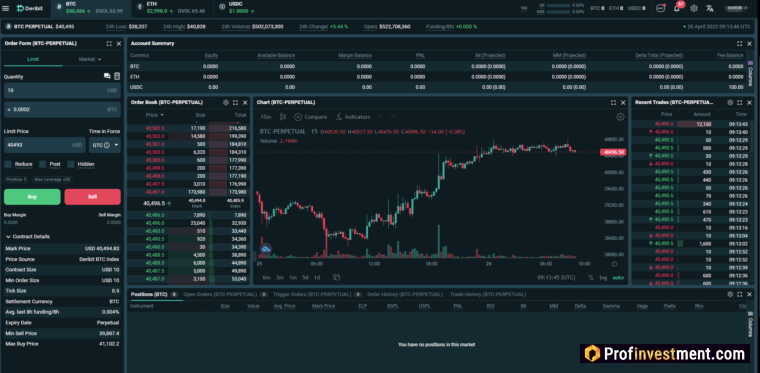Open the hamburger main menu
The height and width of the screenshot is (373, 760).
pos(5,8)
